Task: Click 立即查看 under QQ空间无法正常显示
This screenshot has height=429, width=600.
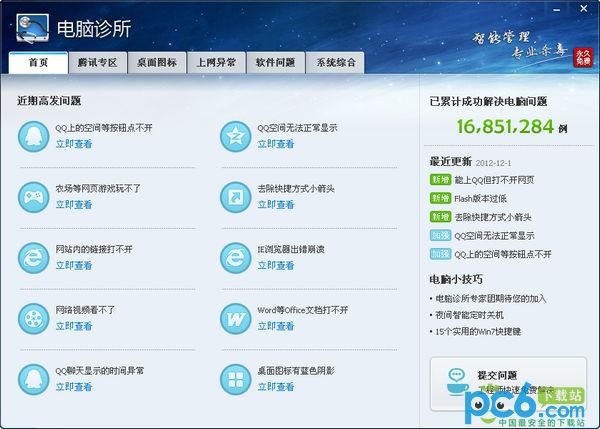Action: pos(276,144)
